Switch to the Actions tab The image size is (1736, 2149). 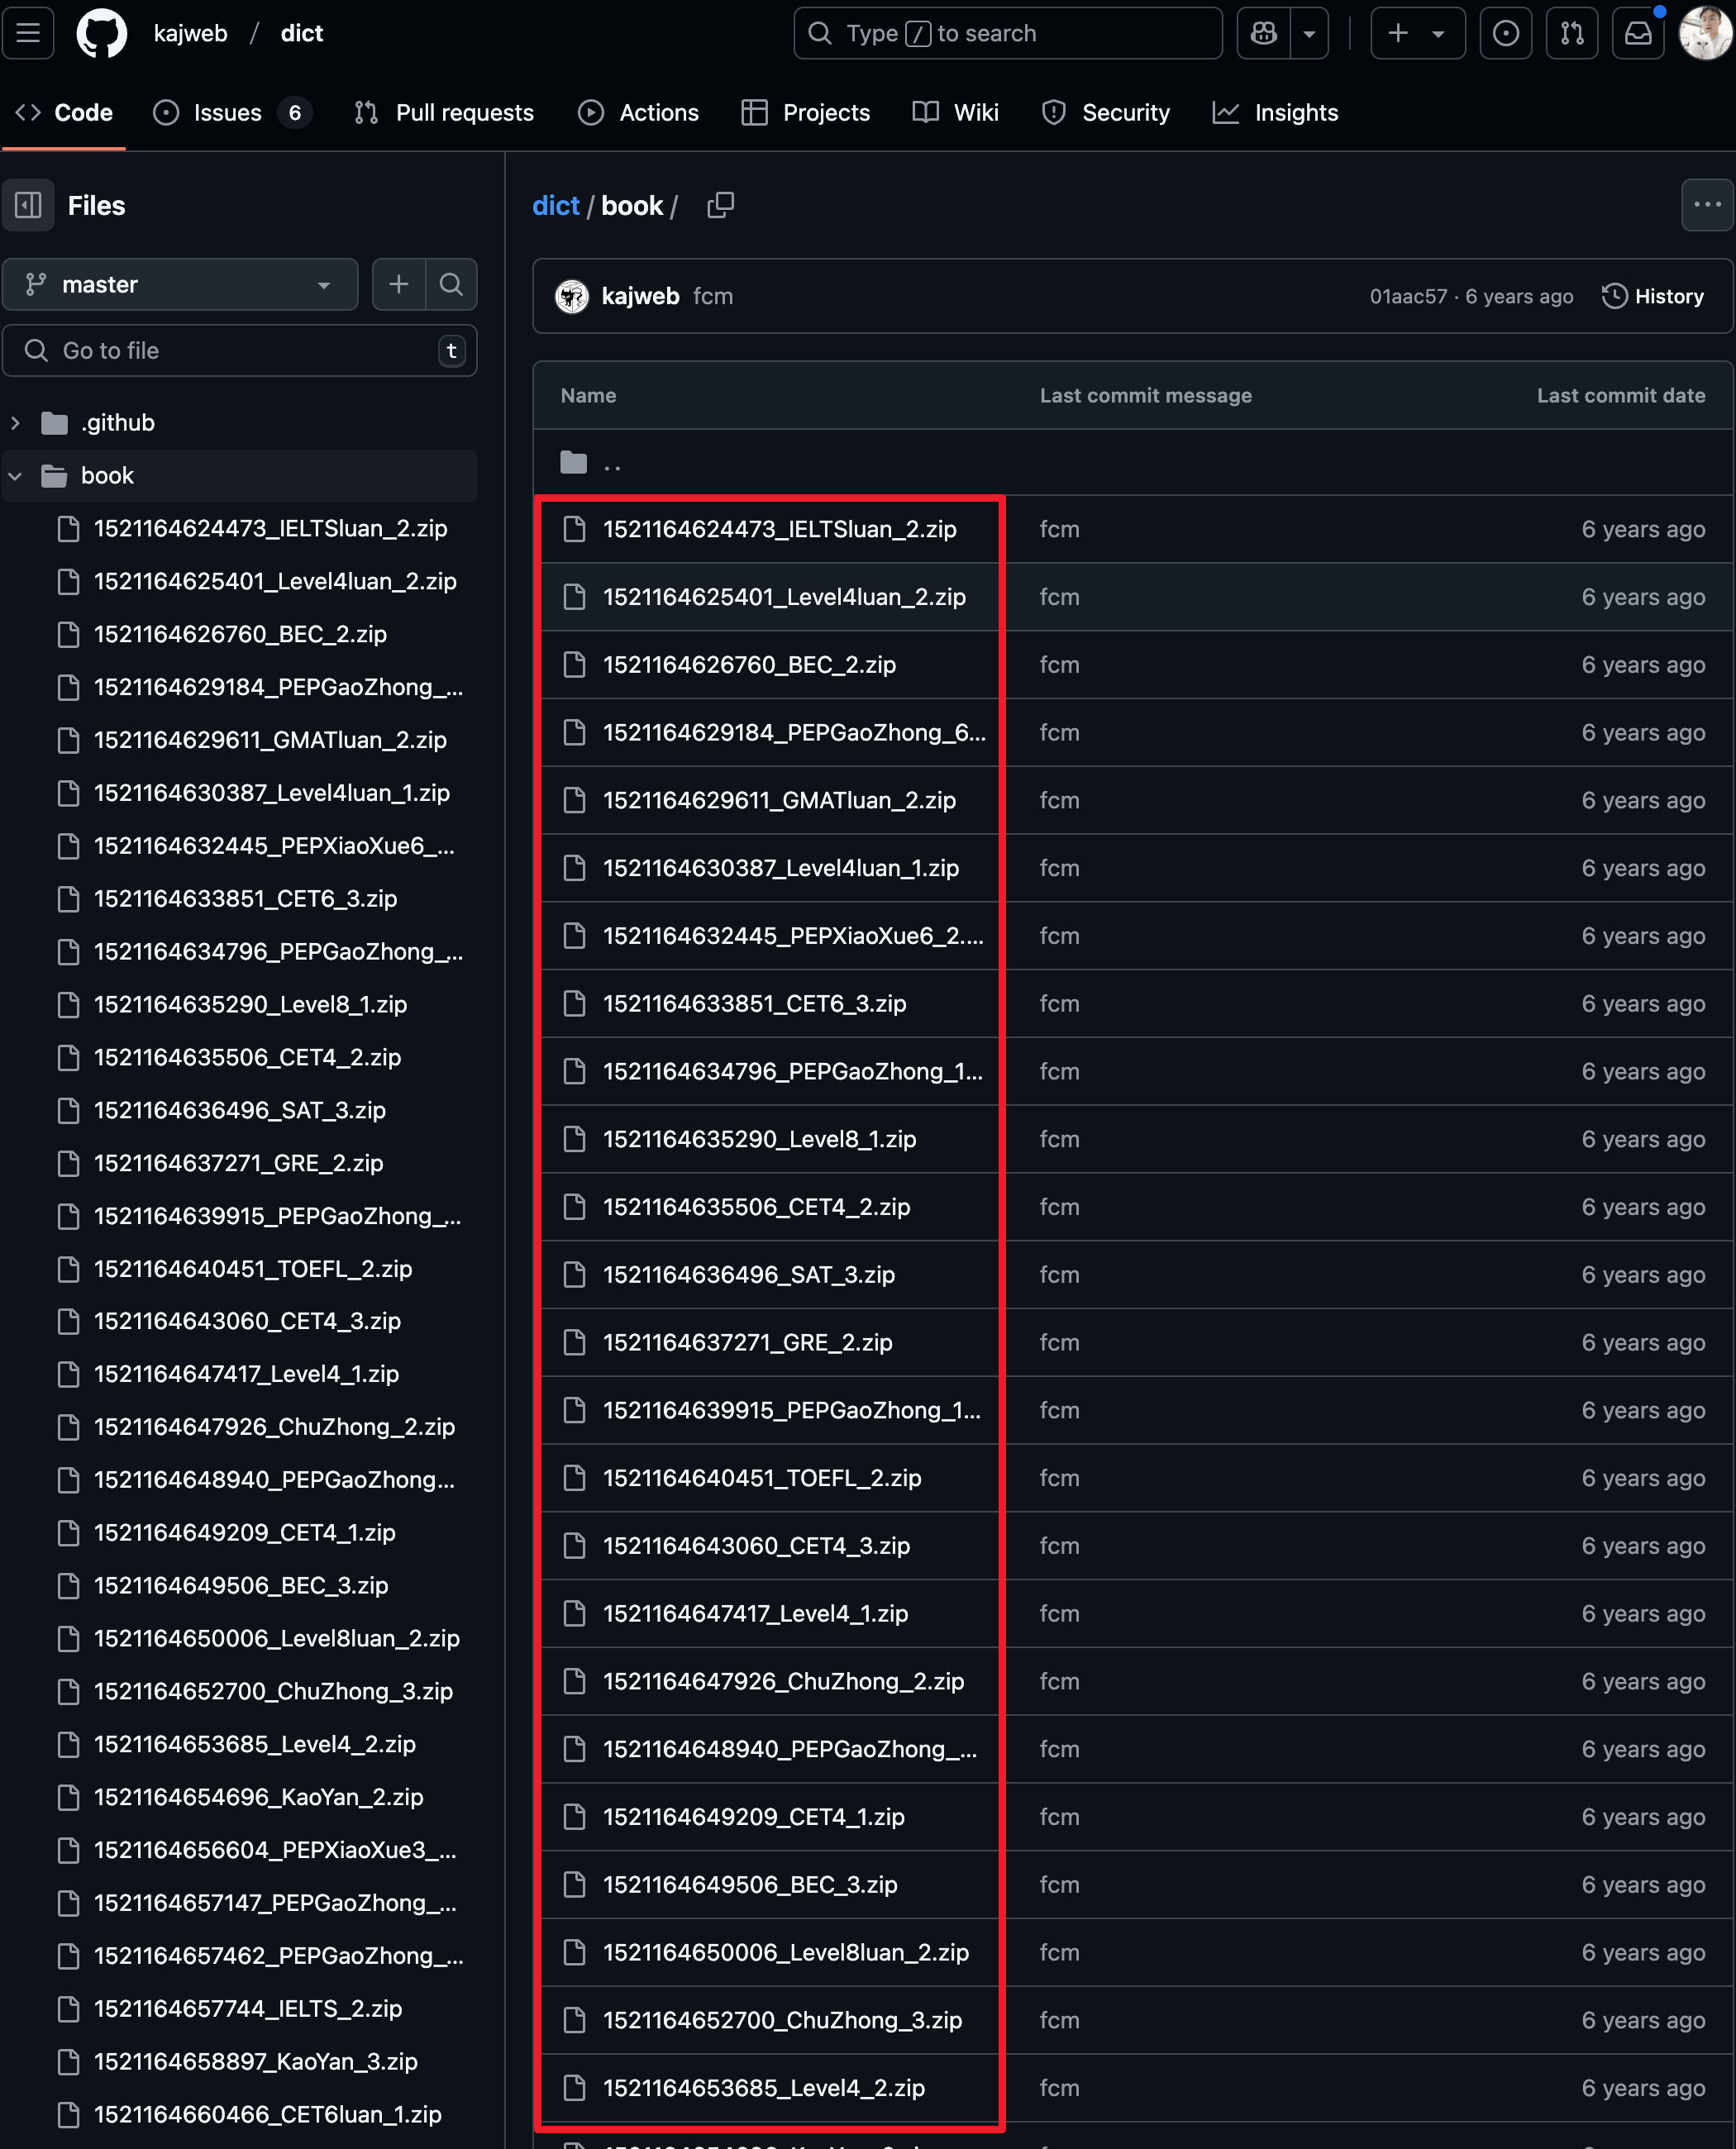638,112
